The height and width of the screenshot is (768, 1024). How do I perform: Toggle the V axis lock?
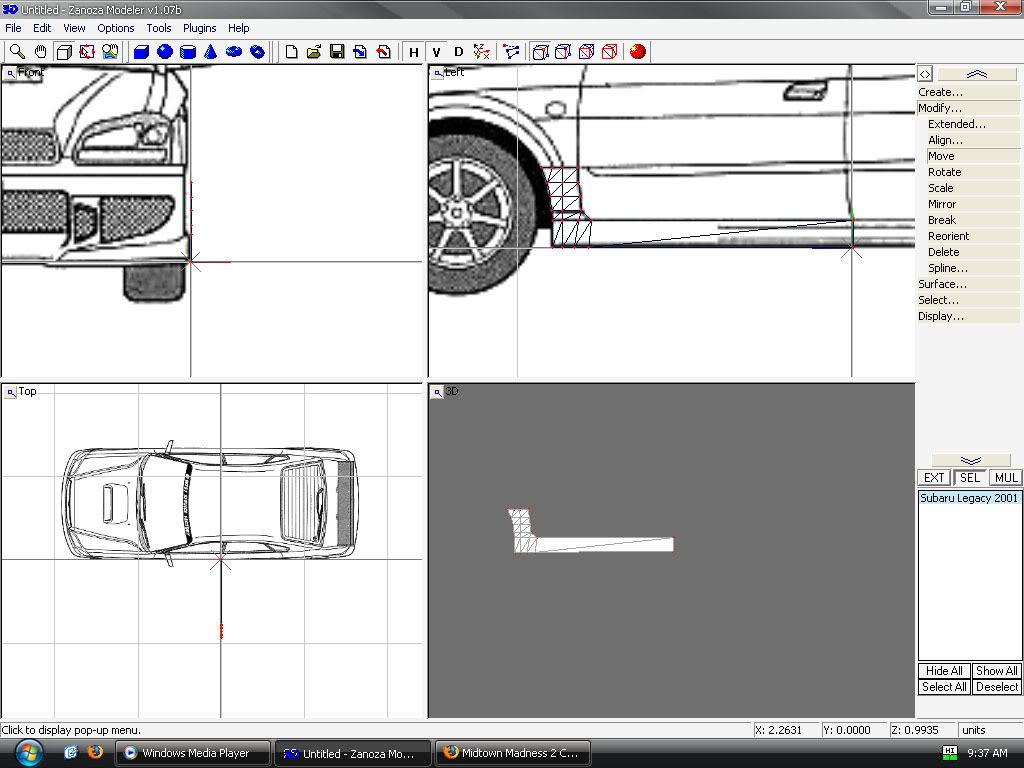coord(436,52)
